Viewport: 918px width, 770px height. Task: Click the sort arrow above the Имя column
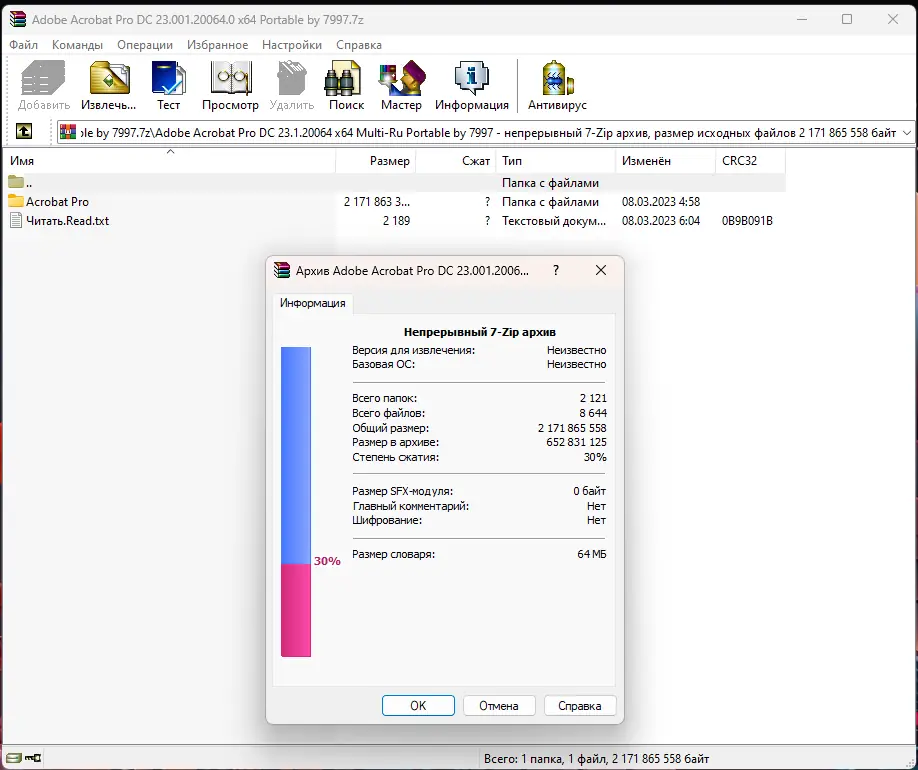tap(170, 152)
